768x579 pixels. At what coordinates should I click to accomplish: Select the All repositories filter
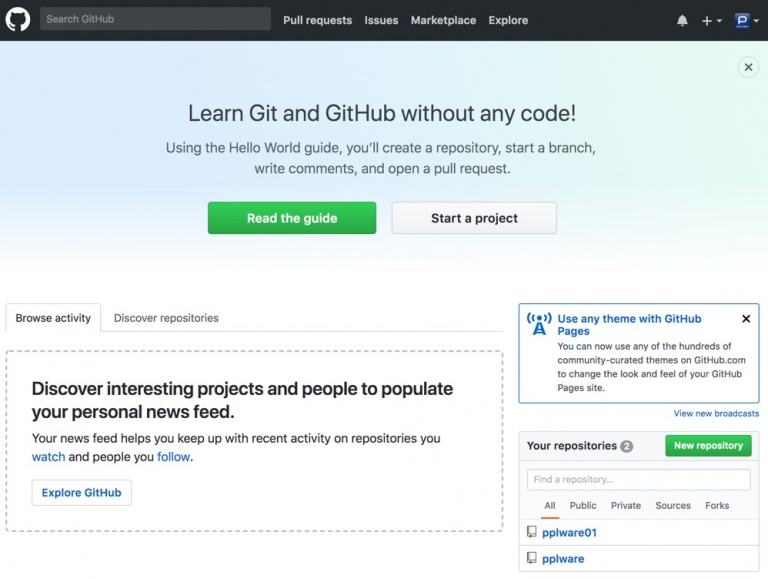tap(550, 506)
